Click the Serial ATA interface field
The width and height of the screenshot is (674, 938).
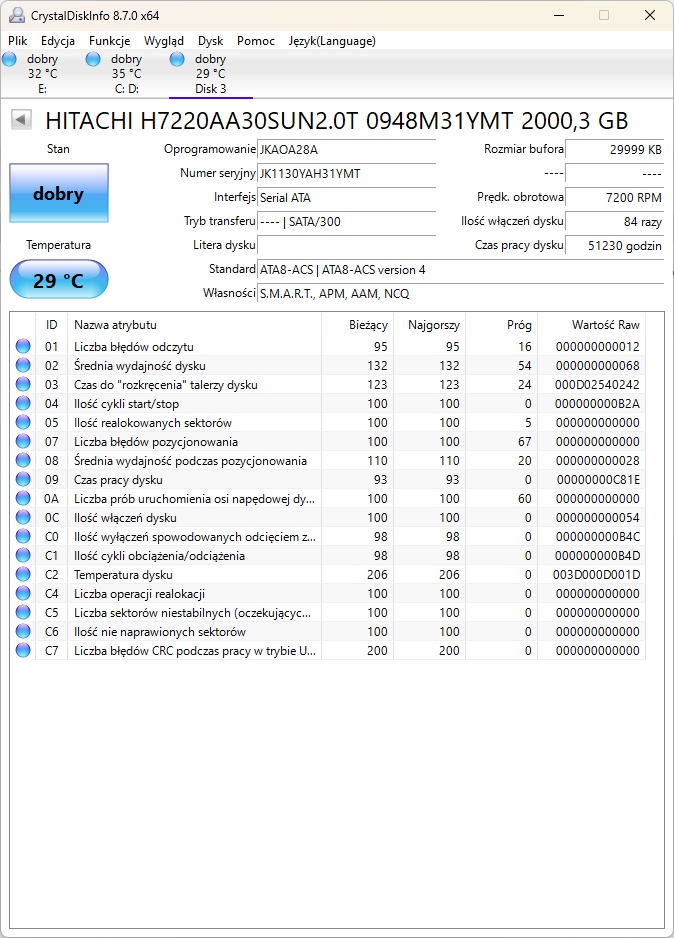346,197
